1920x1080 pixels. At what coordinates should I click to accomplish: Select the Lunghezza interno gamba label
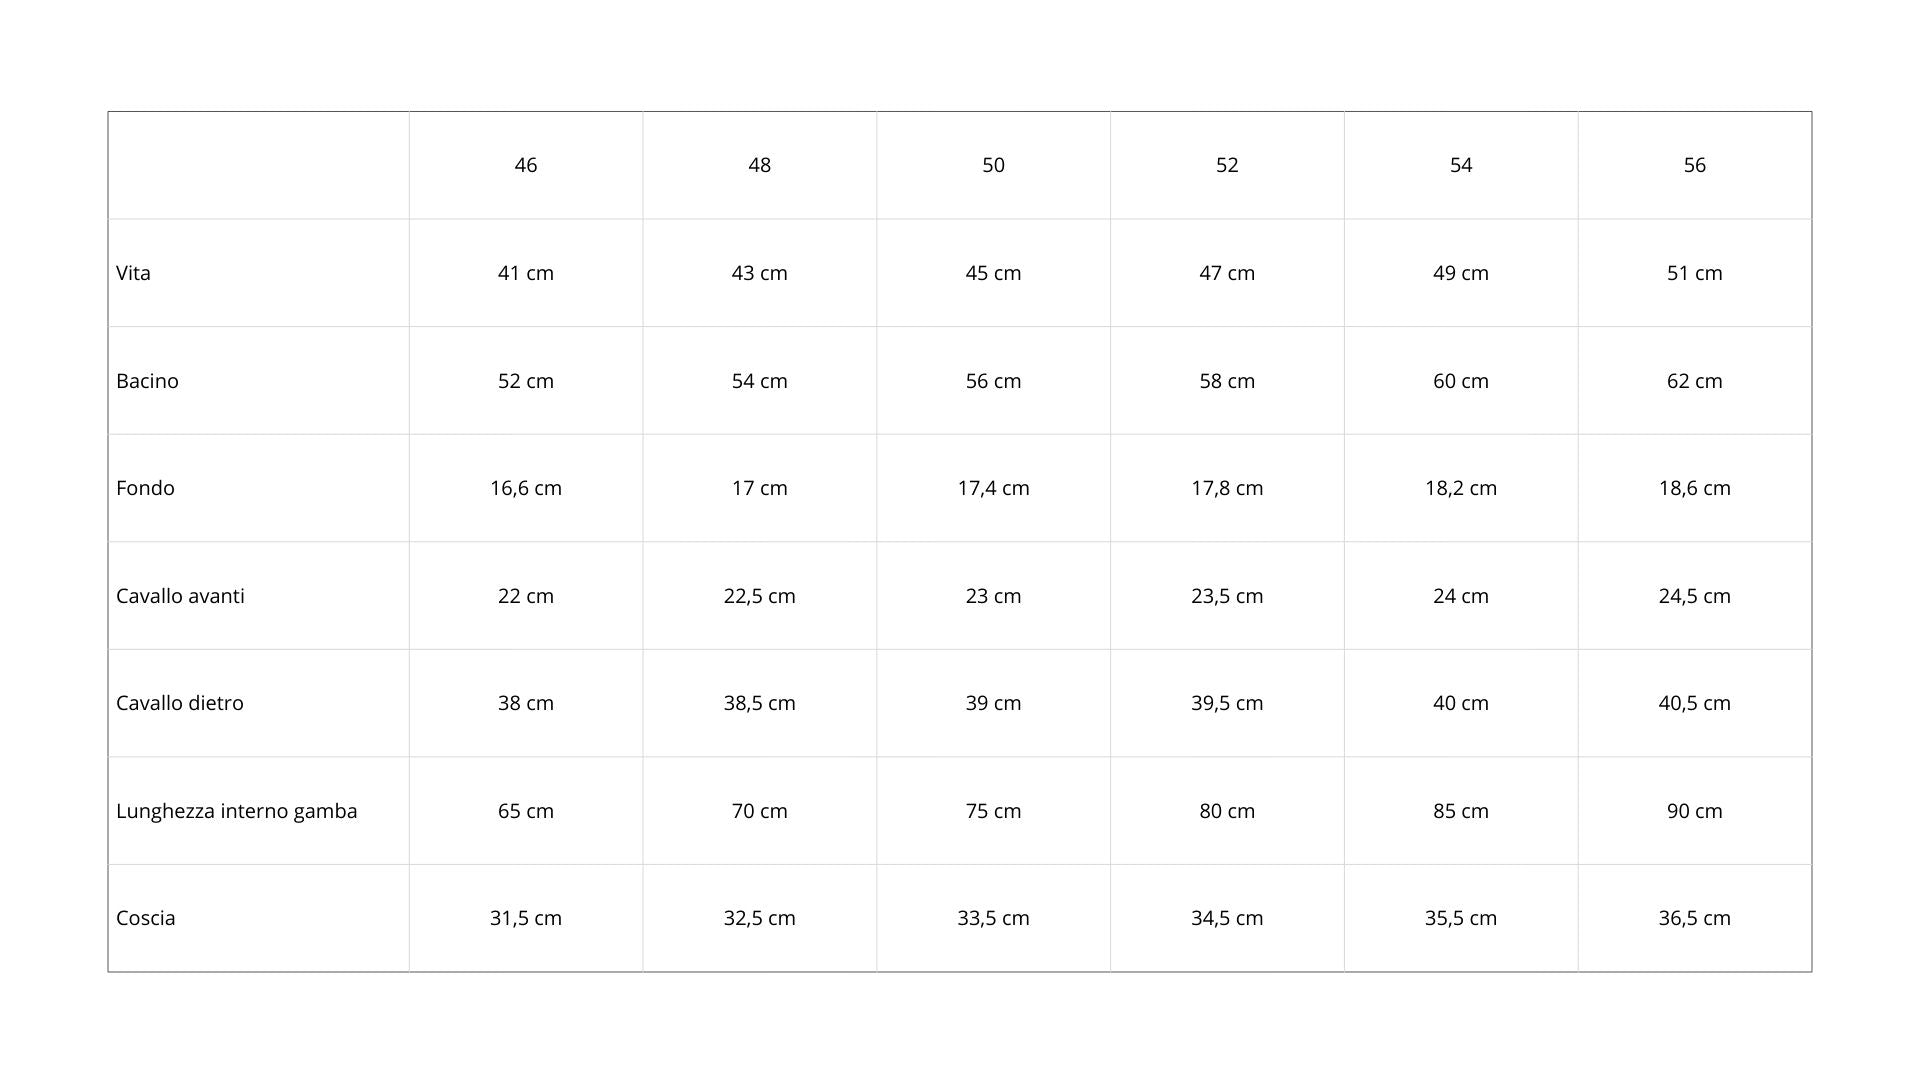coord(236,811)
